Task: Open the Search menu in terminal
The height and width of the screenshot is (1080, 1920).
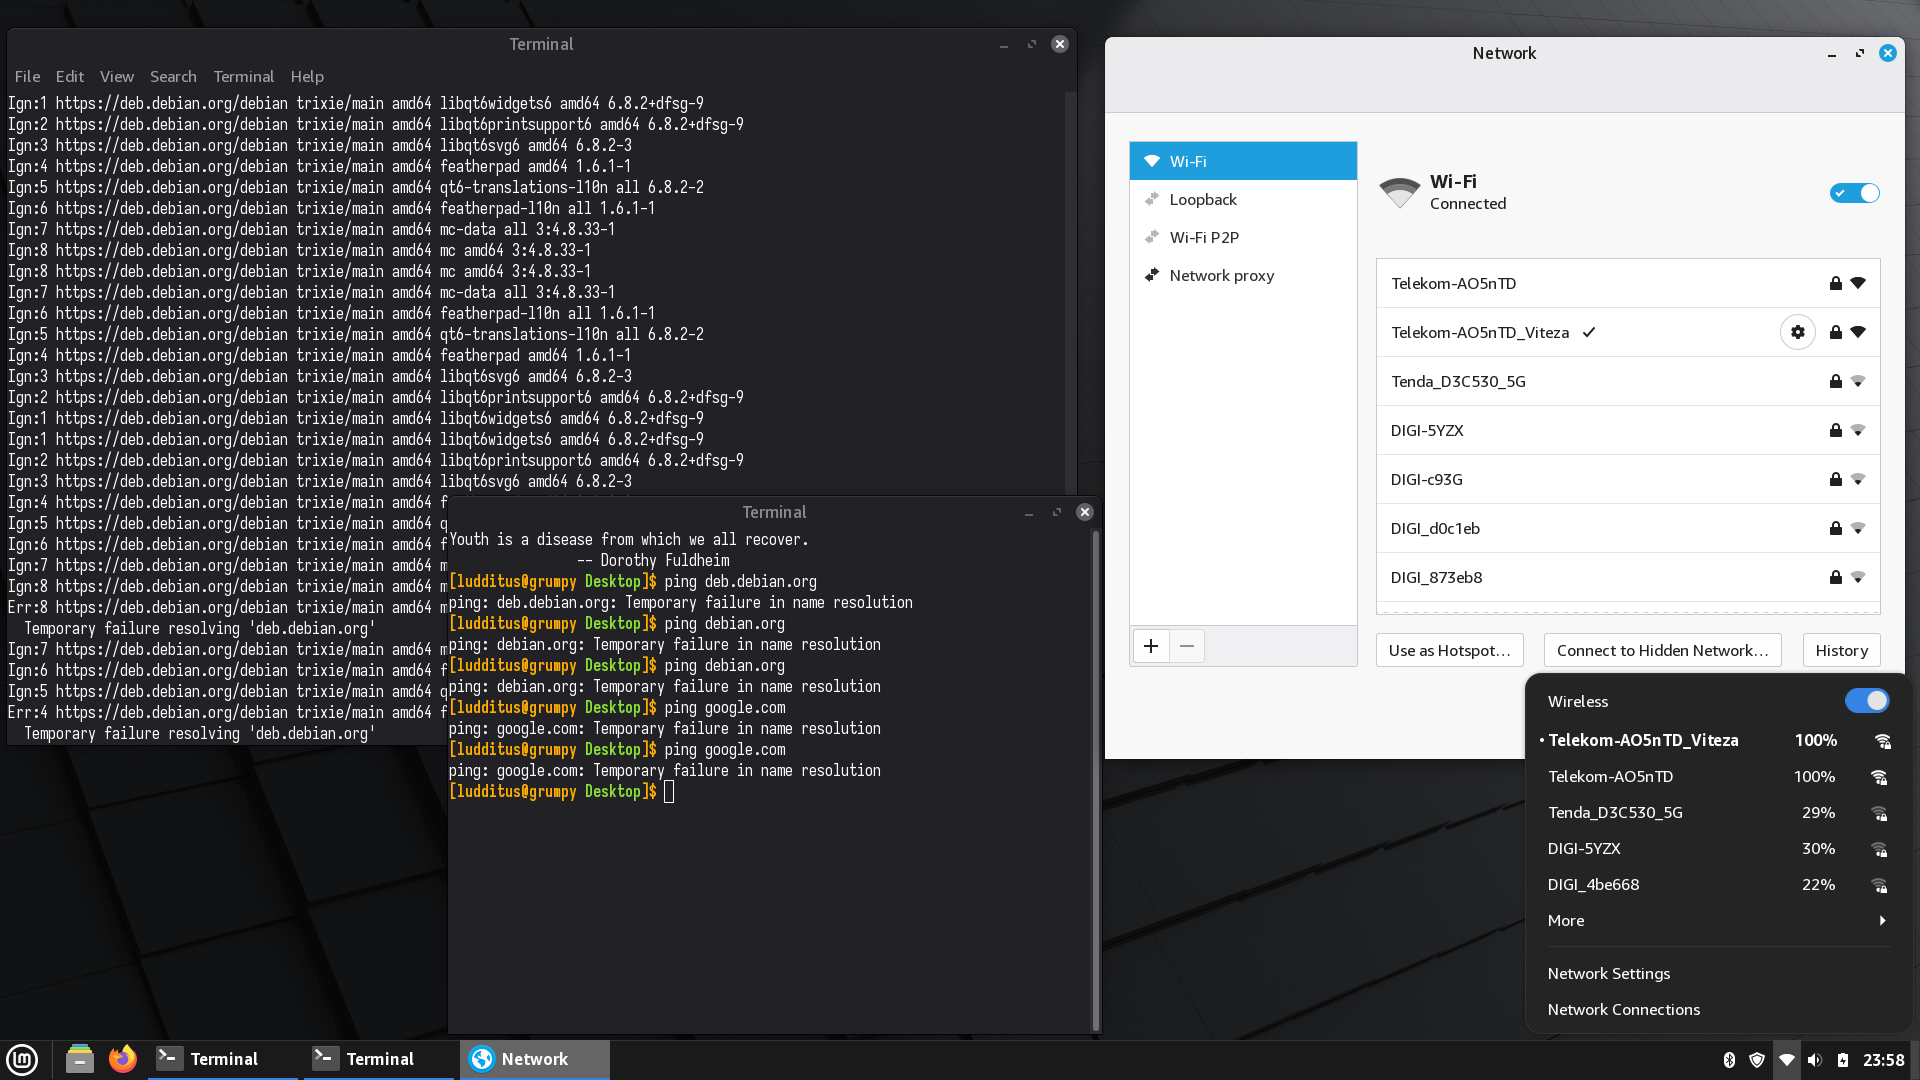Action: (x=173, y=76)
